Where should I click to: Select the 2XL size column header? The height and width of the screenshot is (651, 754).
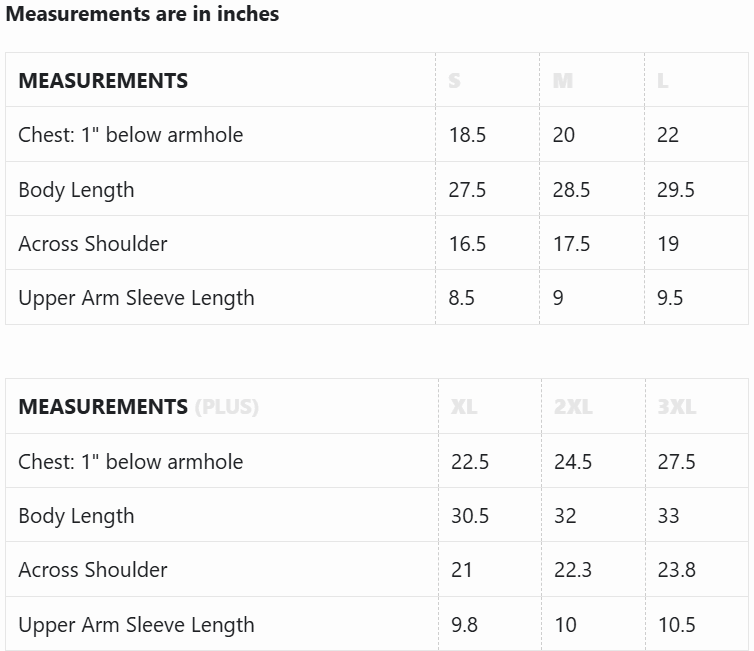[573, 407]
